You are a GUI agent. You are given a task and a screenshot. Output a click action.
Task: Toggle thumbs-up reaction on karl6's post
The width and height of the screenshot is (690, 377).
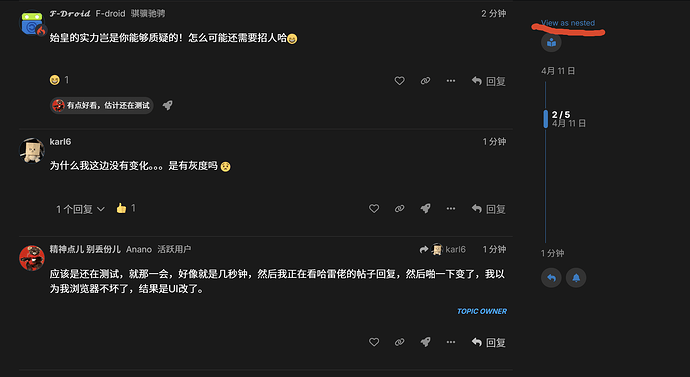click(126, 208)
